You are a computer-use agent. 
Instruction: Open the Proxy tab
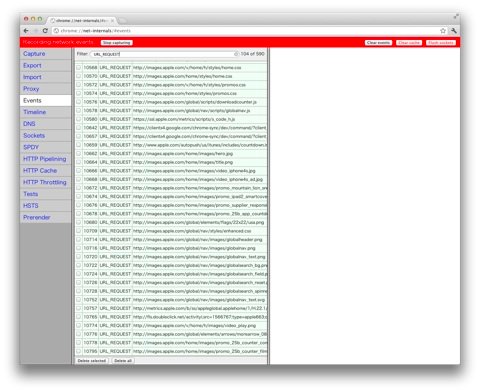pos(45,89)
